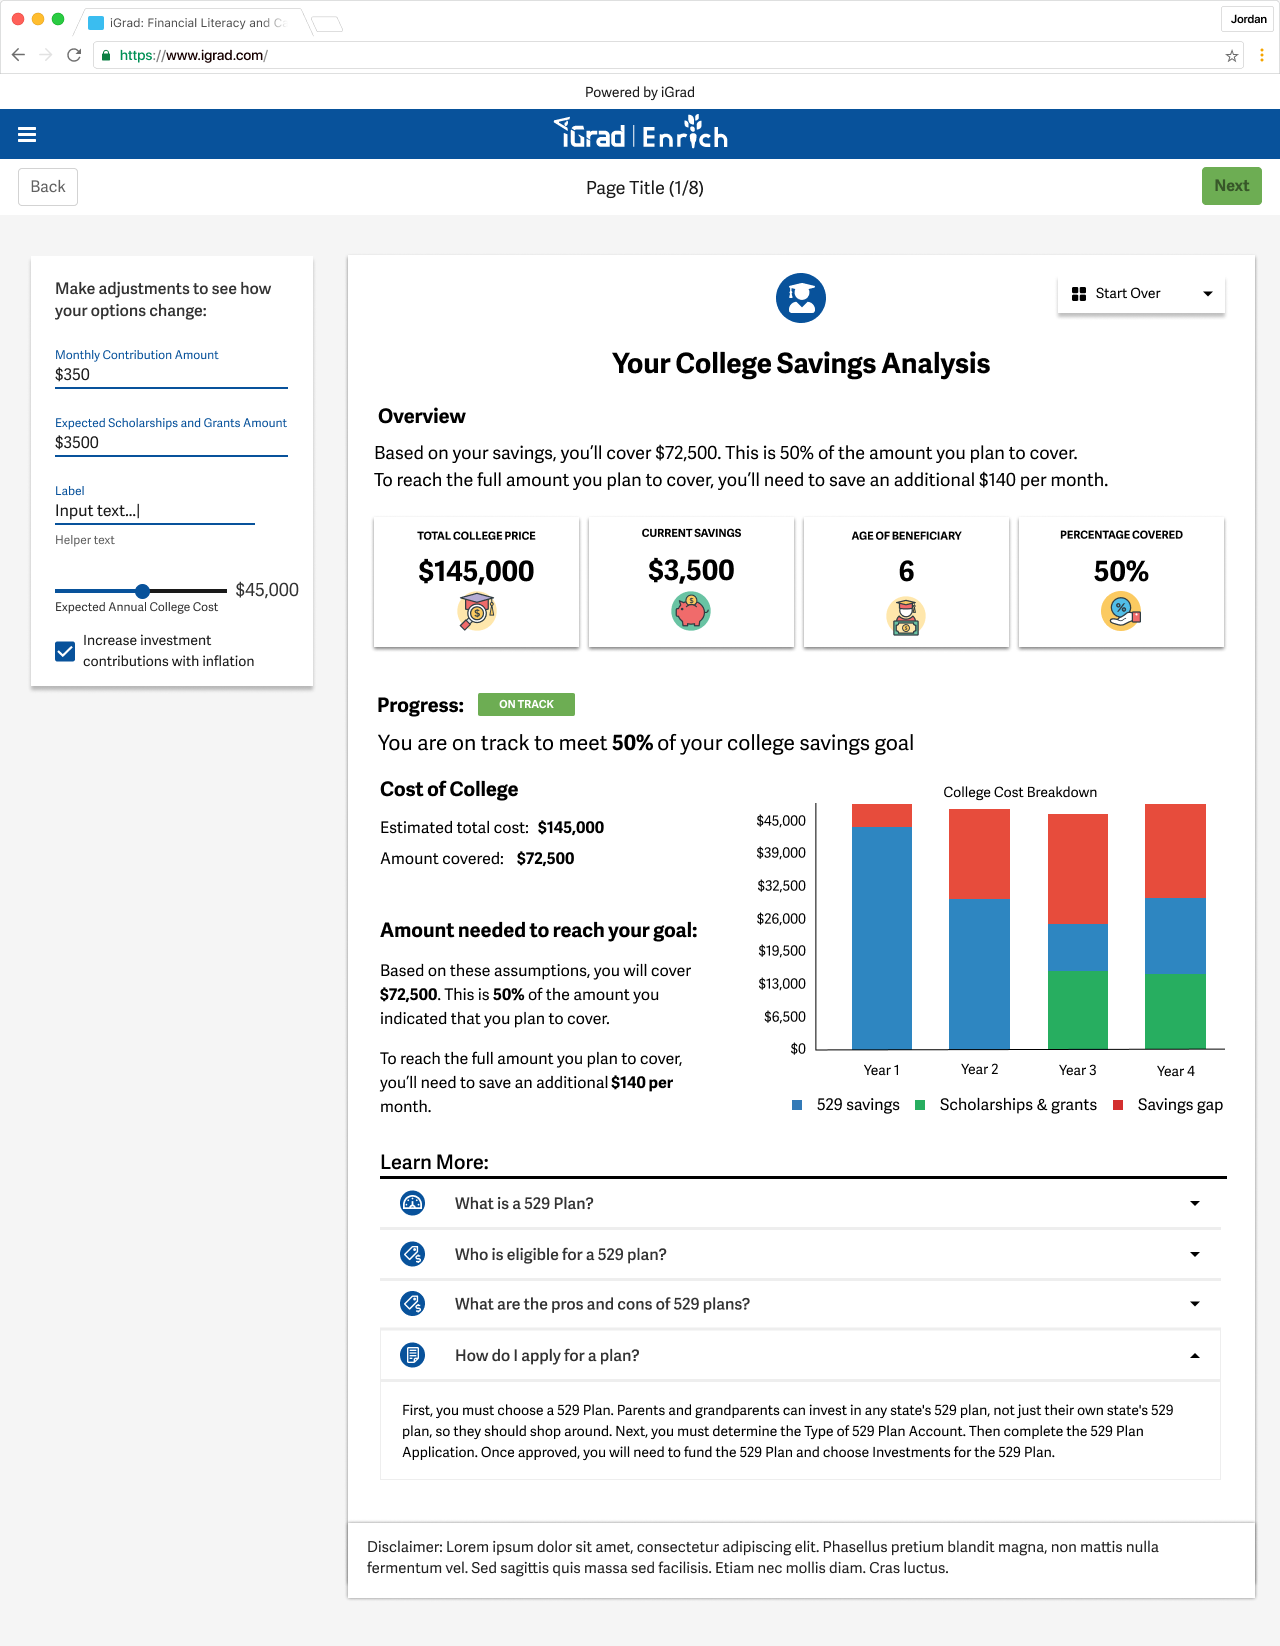Click the Savings gap red legend marker
Viewport: 1280px width, 1646px height.
pos(1118,1105)
